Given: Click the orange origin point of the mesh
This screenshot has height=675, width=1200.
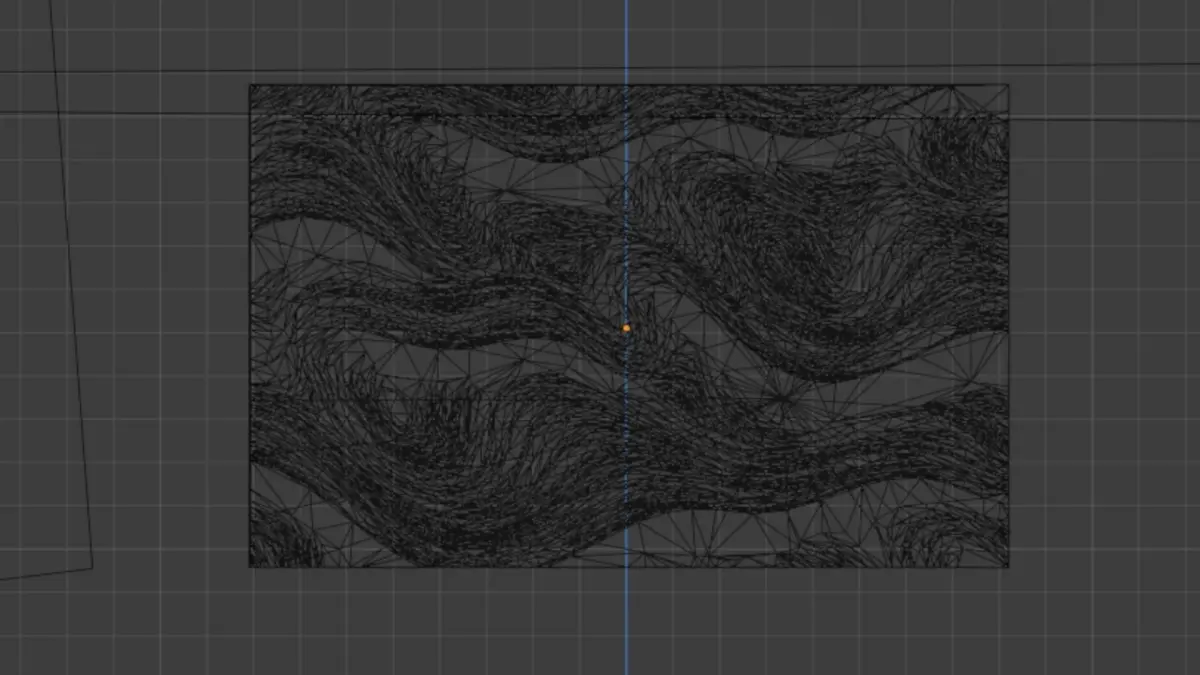Looking at the screenshot, I should (x=627, y=328).
